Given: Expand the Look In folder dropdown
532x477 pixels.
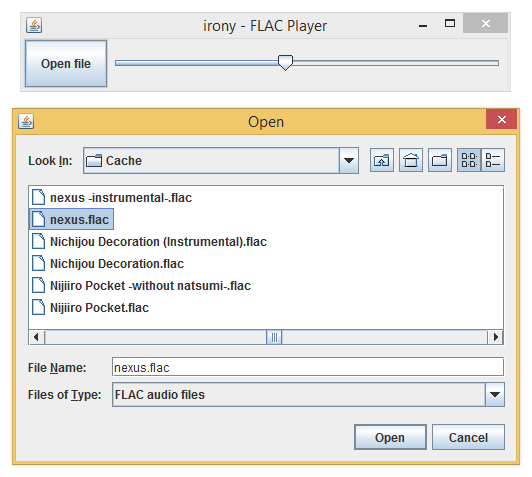Looking at the screenshot, I should (x=349, y=160).
